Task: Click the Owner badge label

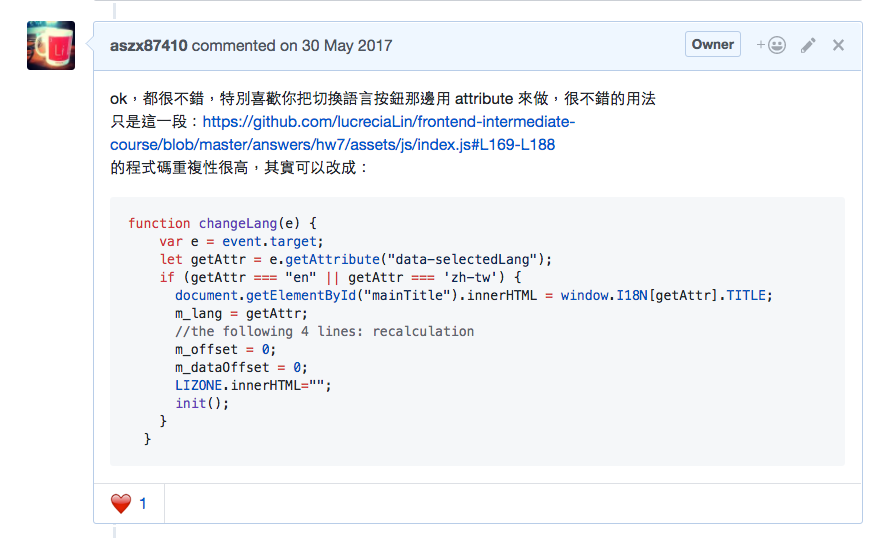Action: [712, 44]
